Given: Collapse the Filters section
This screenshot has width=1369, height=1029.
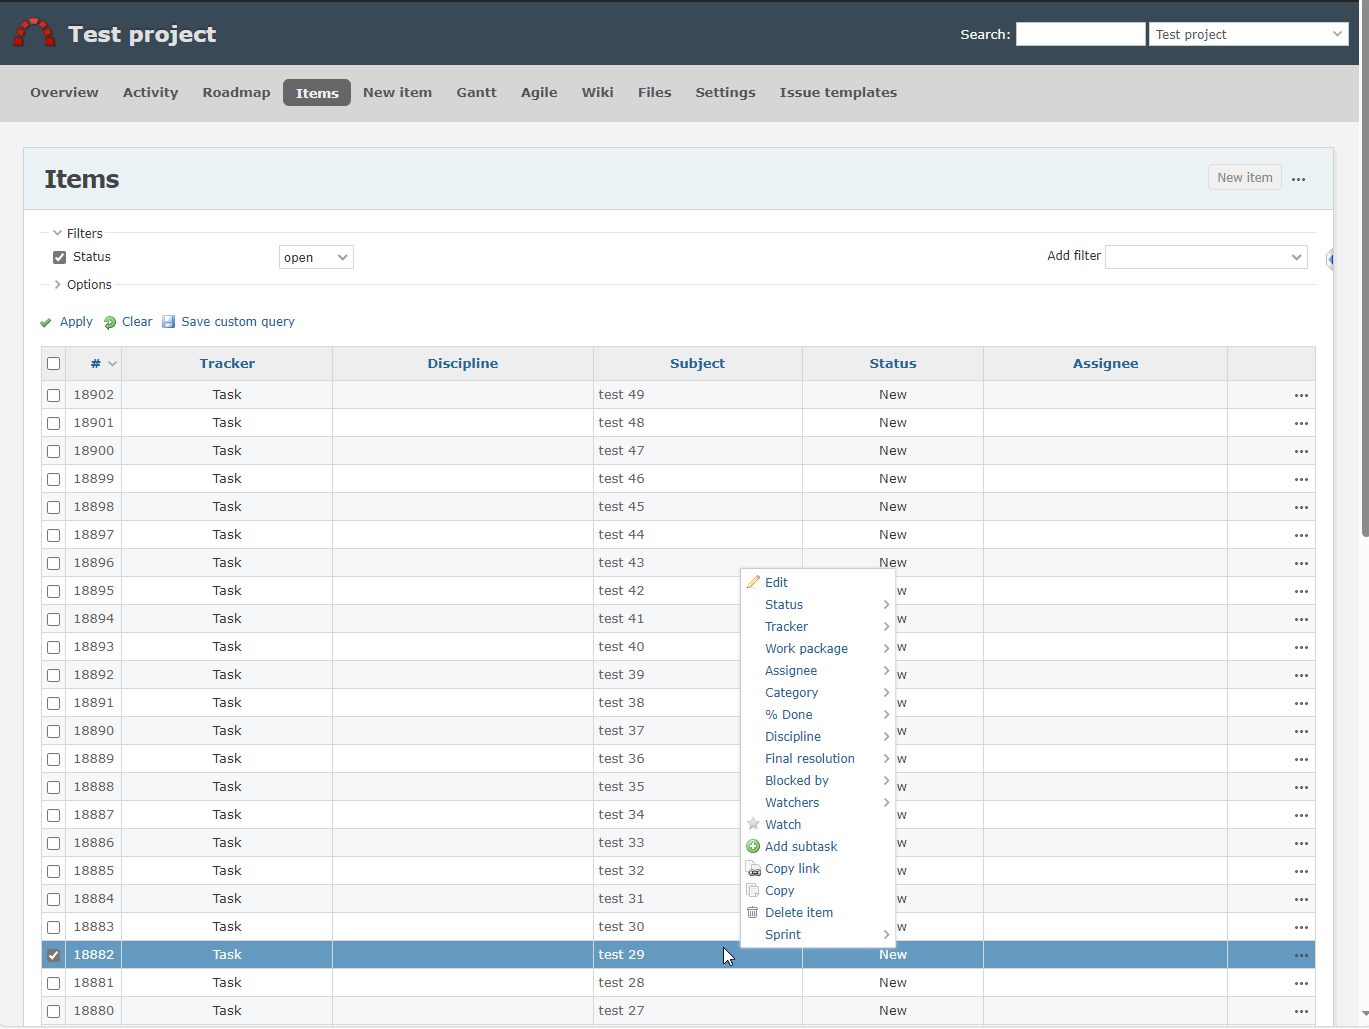Looking at the screenshot, I should point(78,233).
